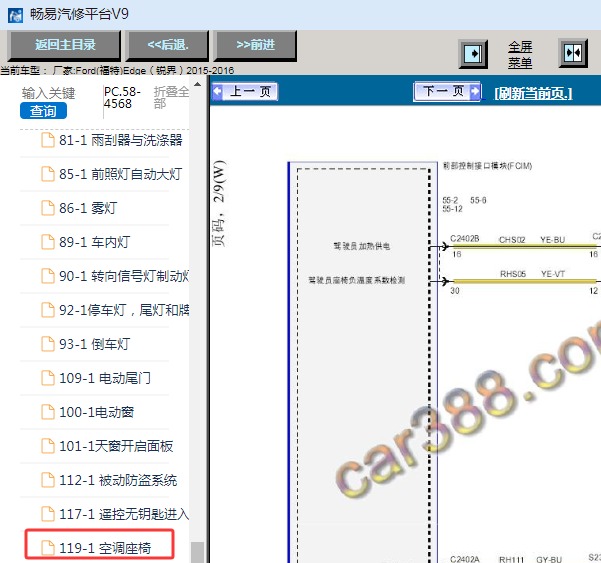Viewport: 601px width, 563px height.
Task: Click the file icon of 90-1 转向信号灯
Action: click(48, 276)
